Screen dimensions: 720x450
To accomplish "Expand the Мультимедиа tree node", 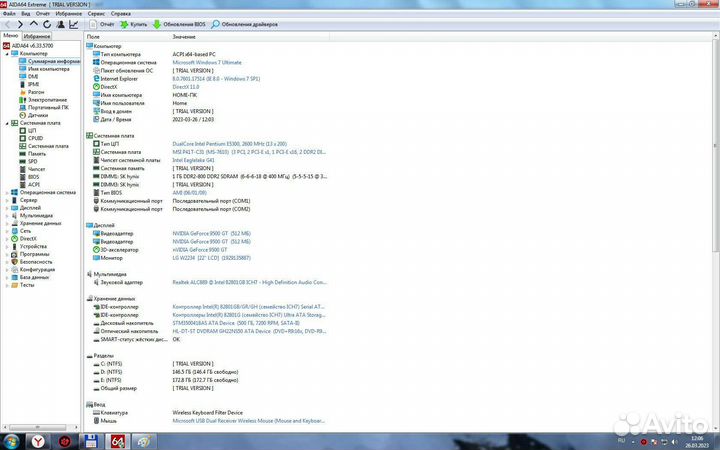I will coord(7,215).
